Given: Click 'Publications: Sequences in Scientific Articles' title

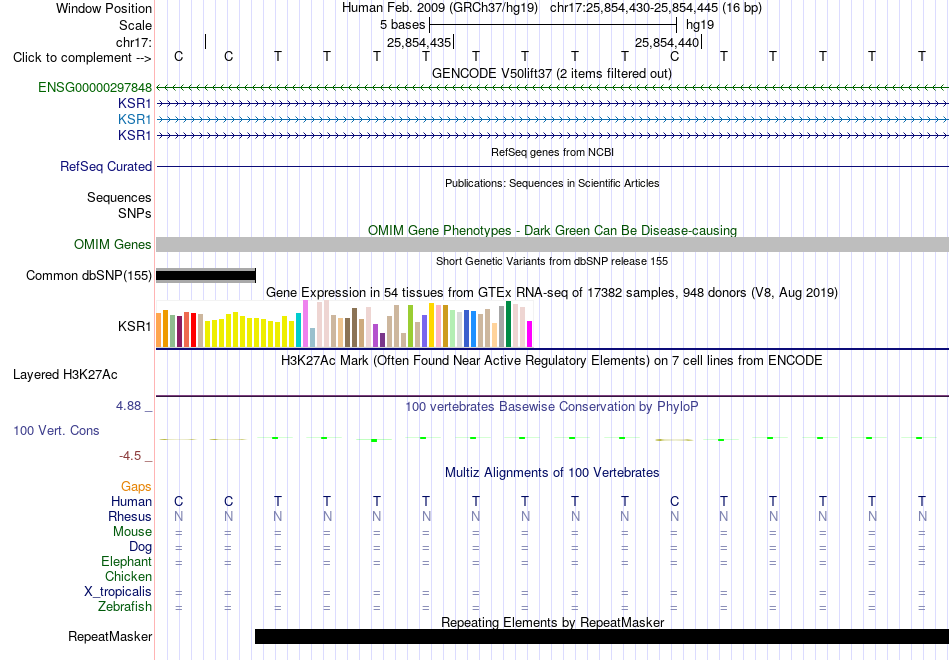Looking at the screenshot, I should coord(552,183).
